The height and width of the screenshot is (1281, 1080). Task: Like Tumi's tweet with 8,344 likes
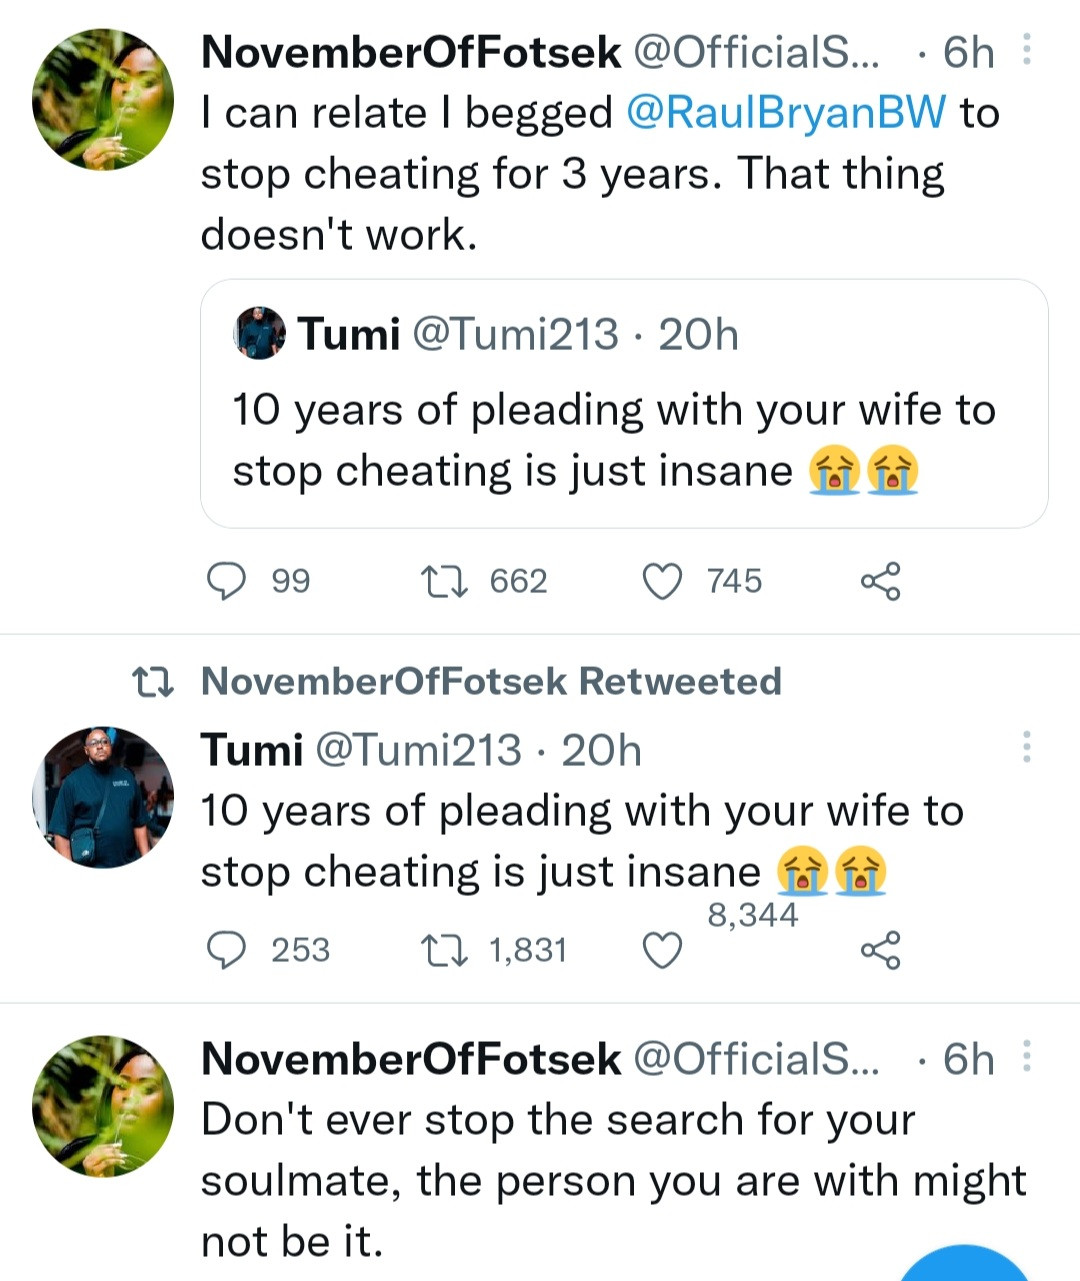(x=661, y=950)
